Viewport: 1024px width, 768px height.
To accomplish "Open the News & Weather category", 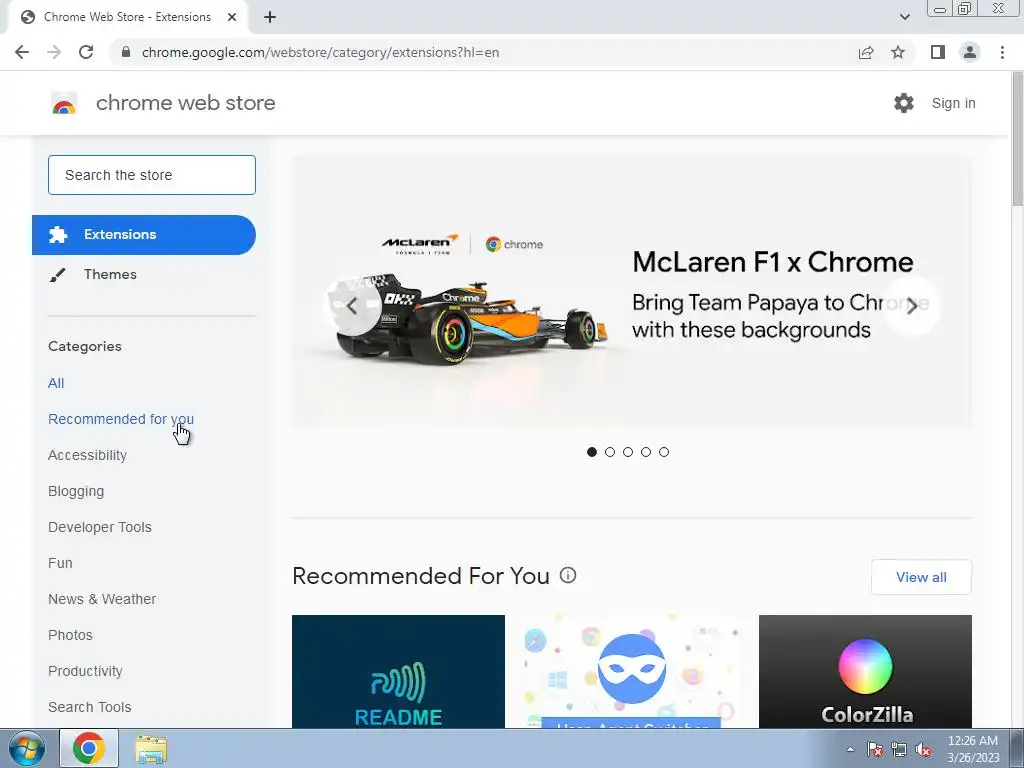I will (x=102, y=599).
